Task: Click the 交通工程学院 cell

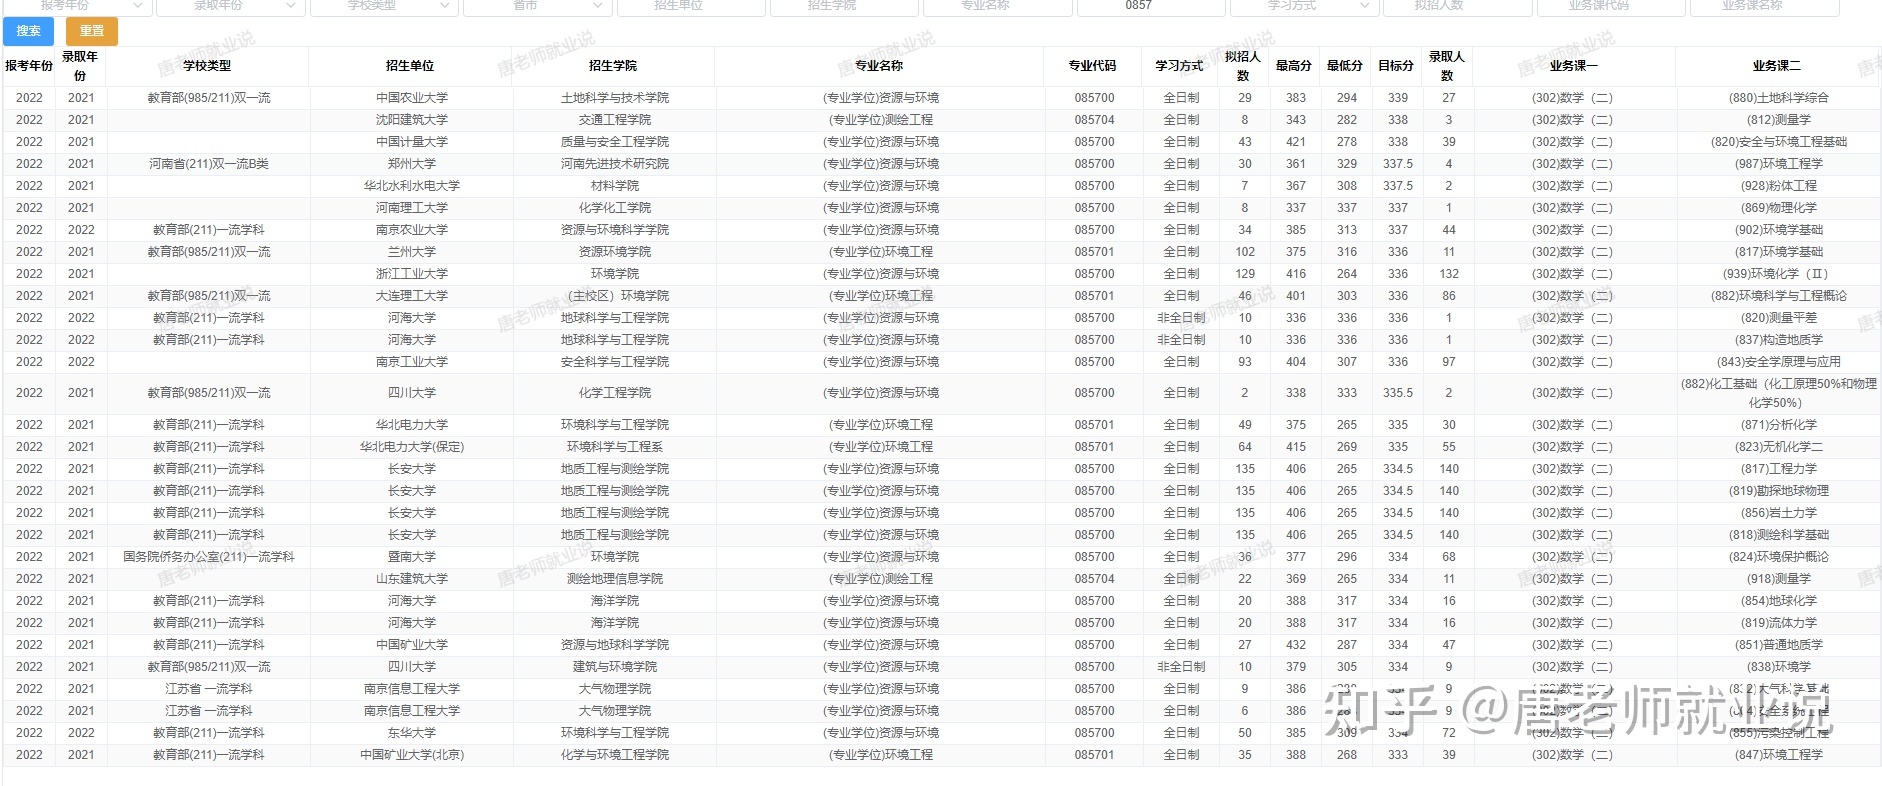Action: [x=614, y=120]
